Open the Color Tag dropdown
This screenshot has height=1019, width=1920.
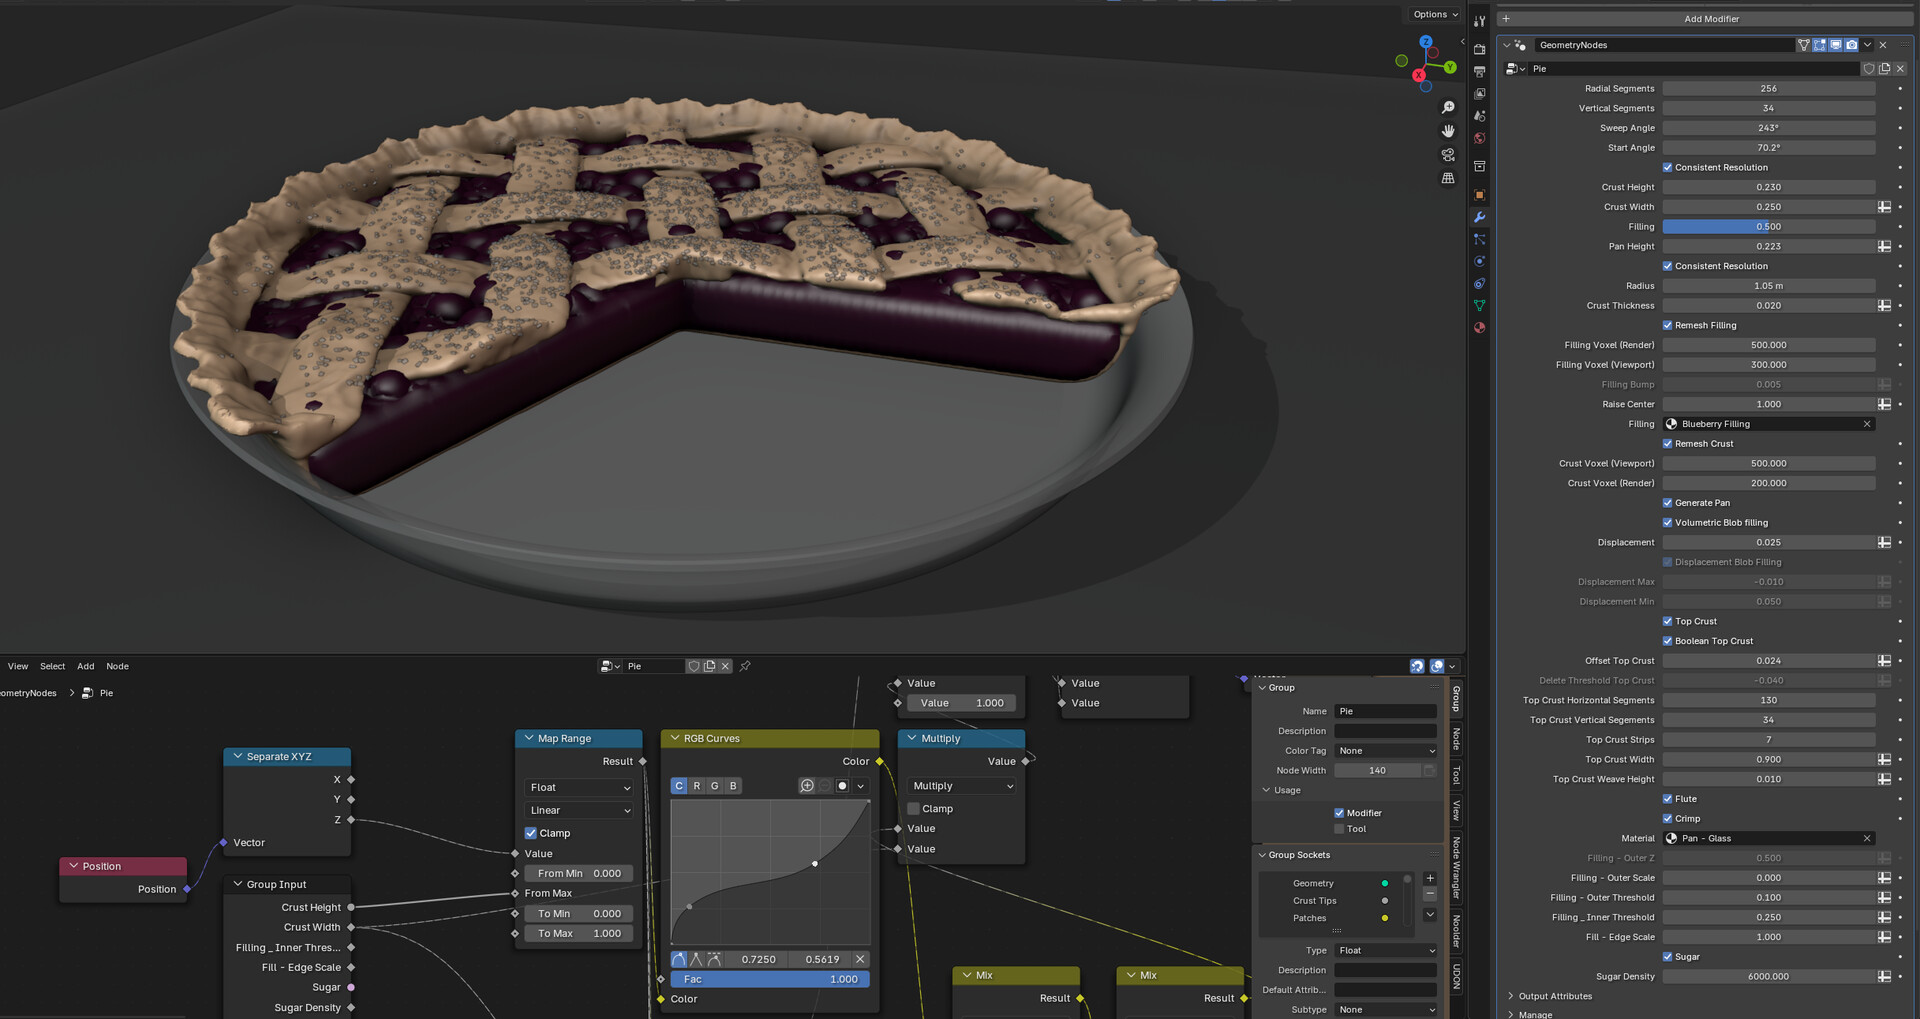coord(1385,751)
